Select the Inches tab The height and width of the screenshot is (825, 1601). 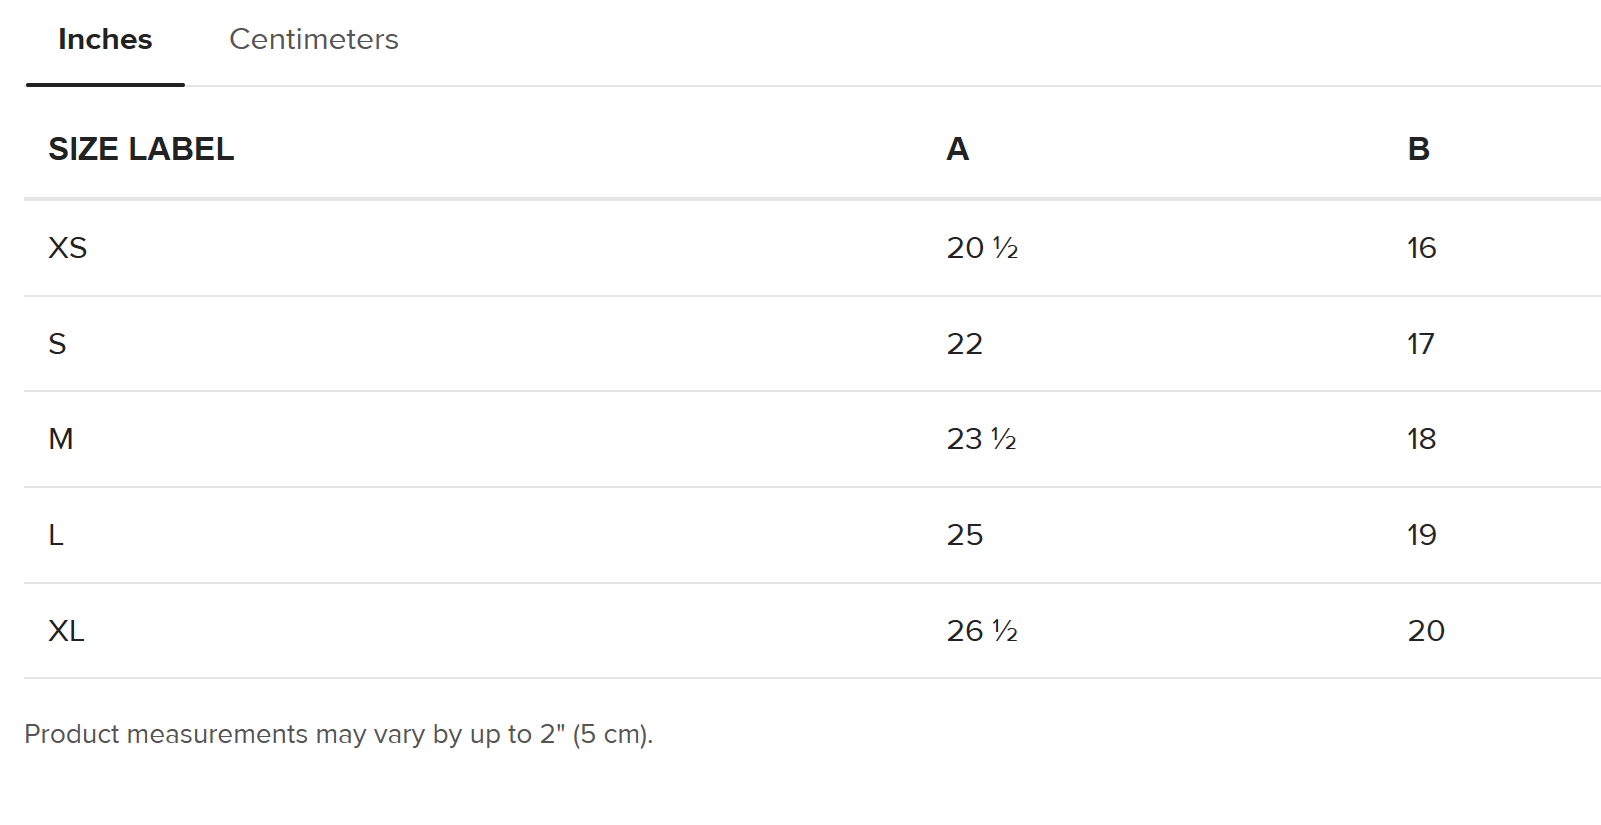[105, 39]
